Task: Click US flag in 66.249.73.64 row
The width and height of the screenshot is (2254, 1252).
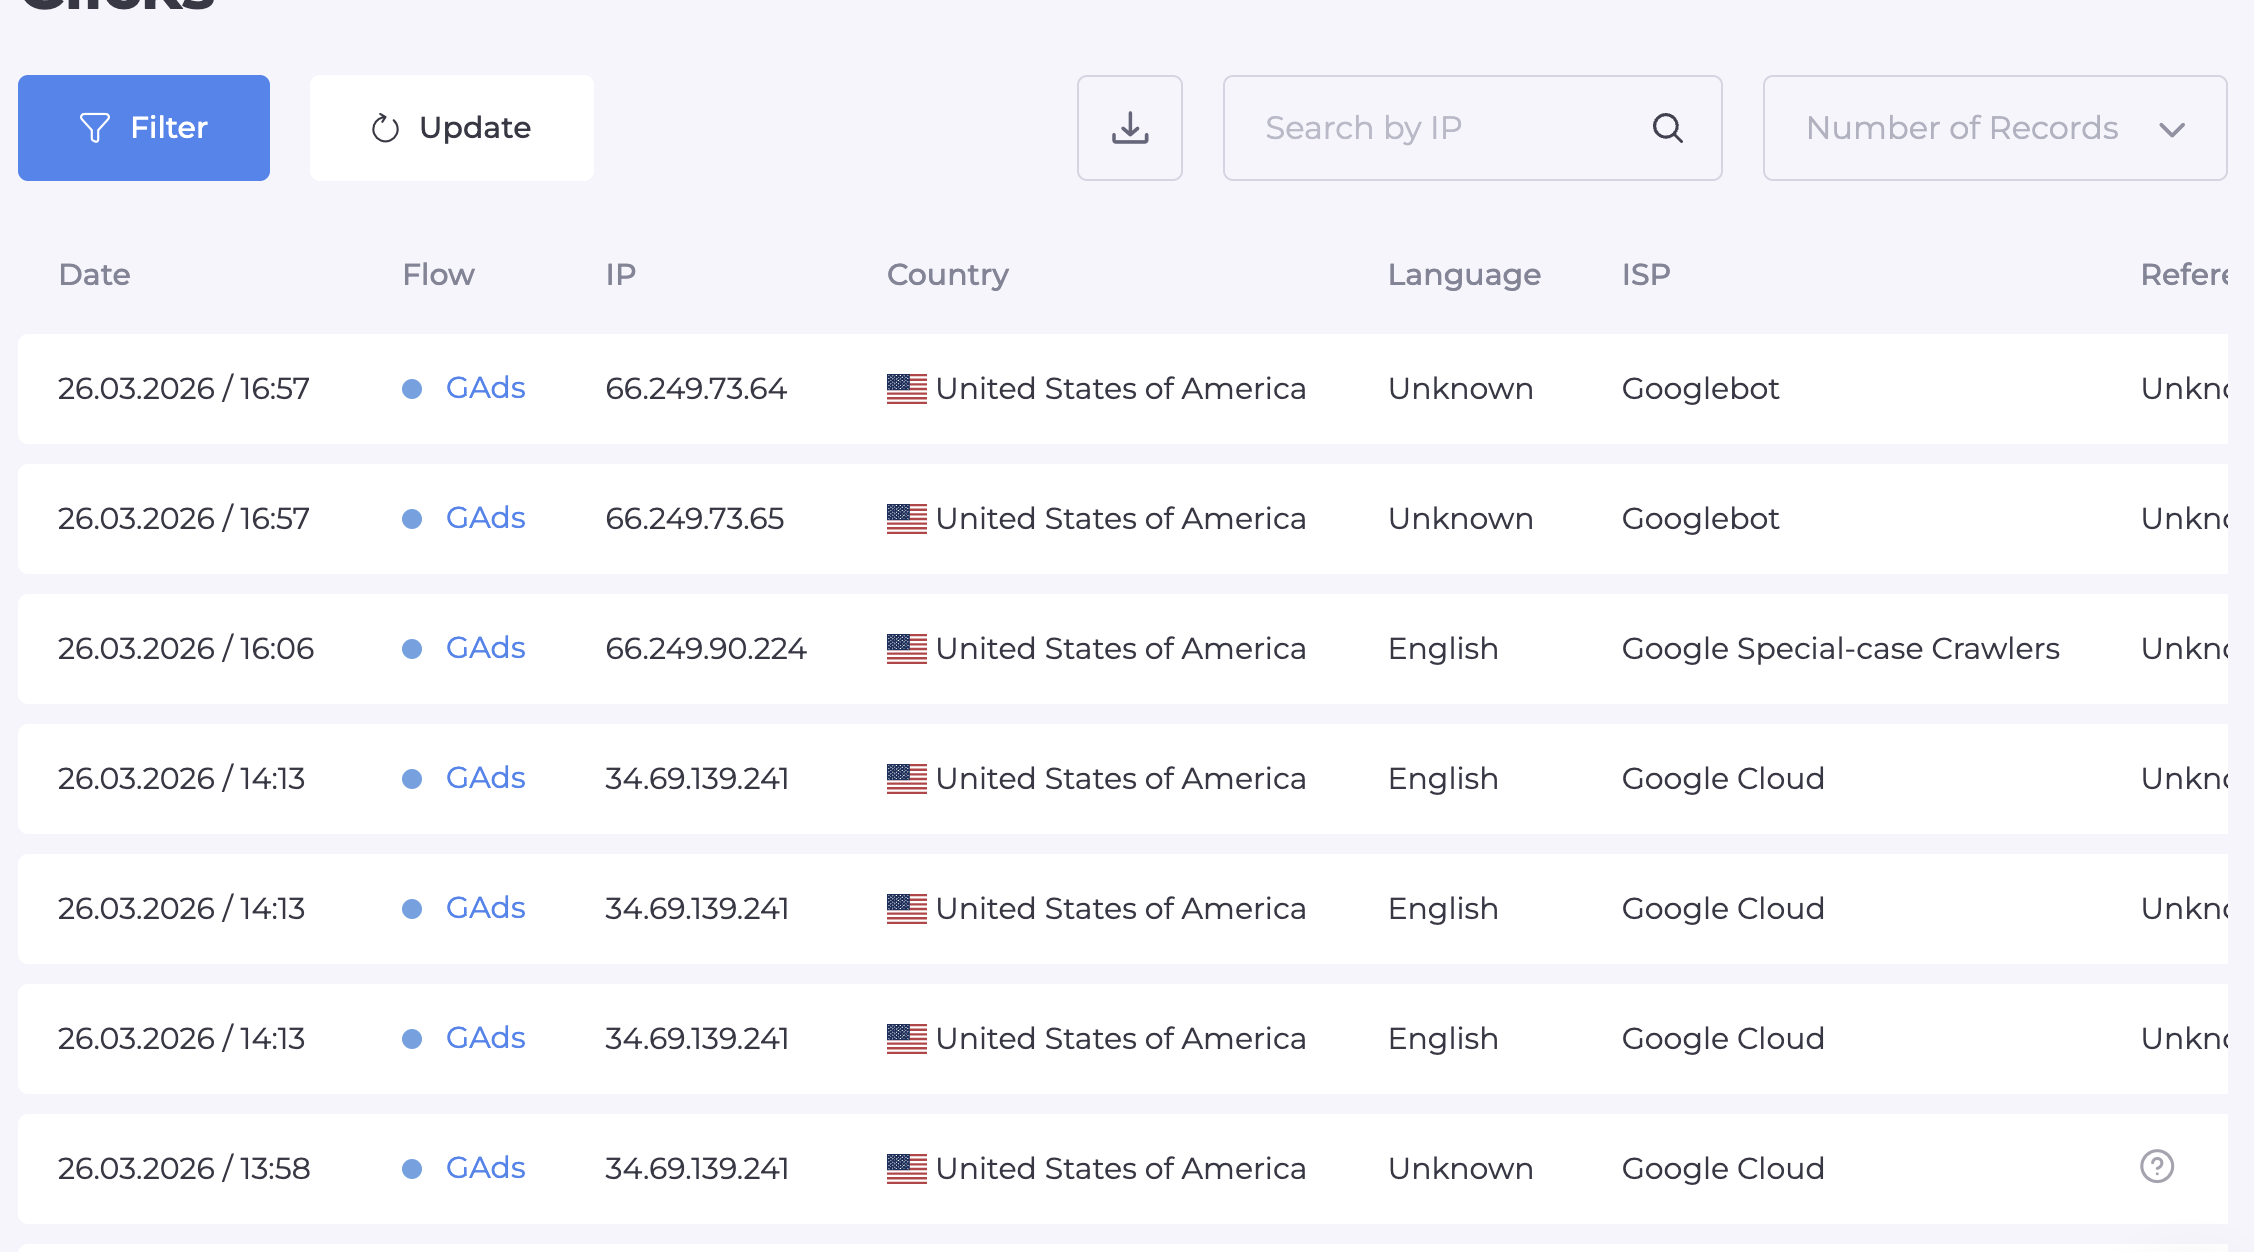Action: (x=906, y=388)
